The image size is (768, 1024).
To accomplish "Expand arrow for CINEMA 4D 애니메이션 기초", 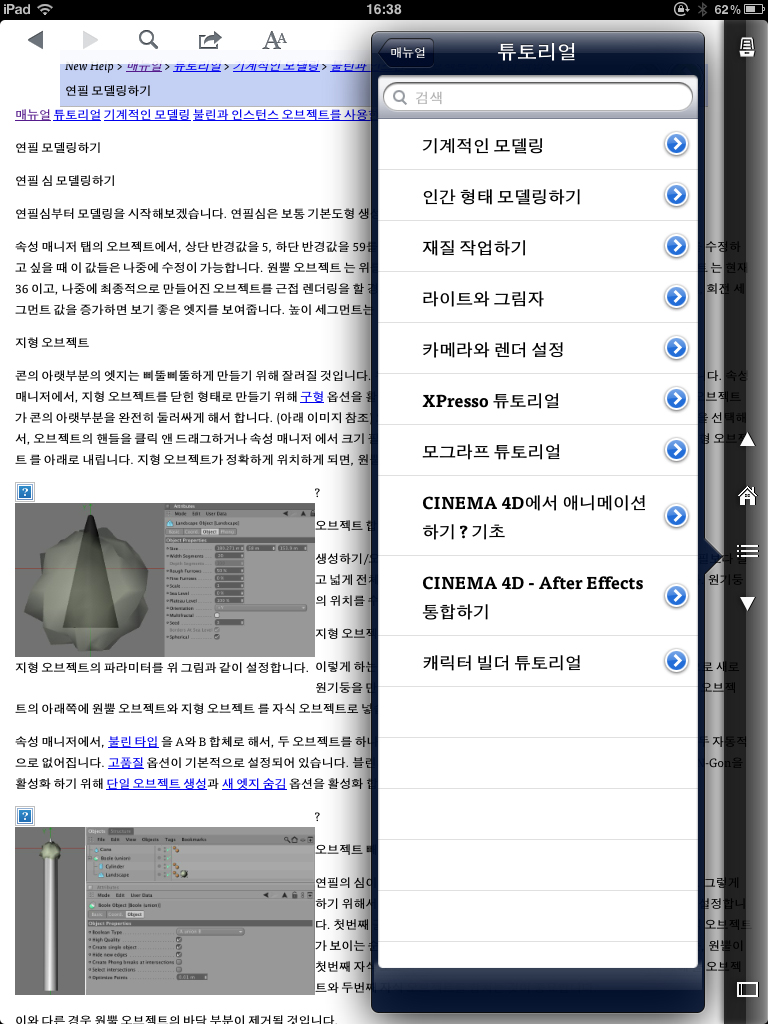I will 676,516.
